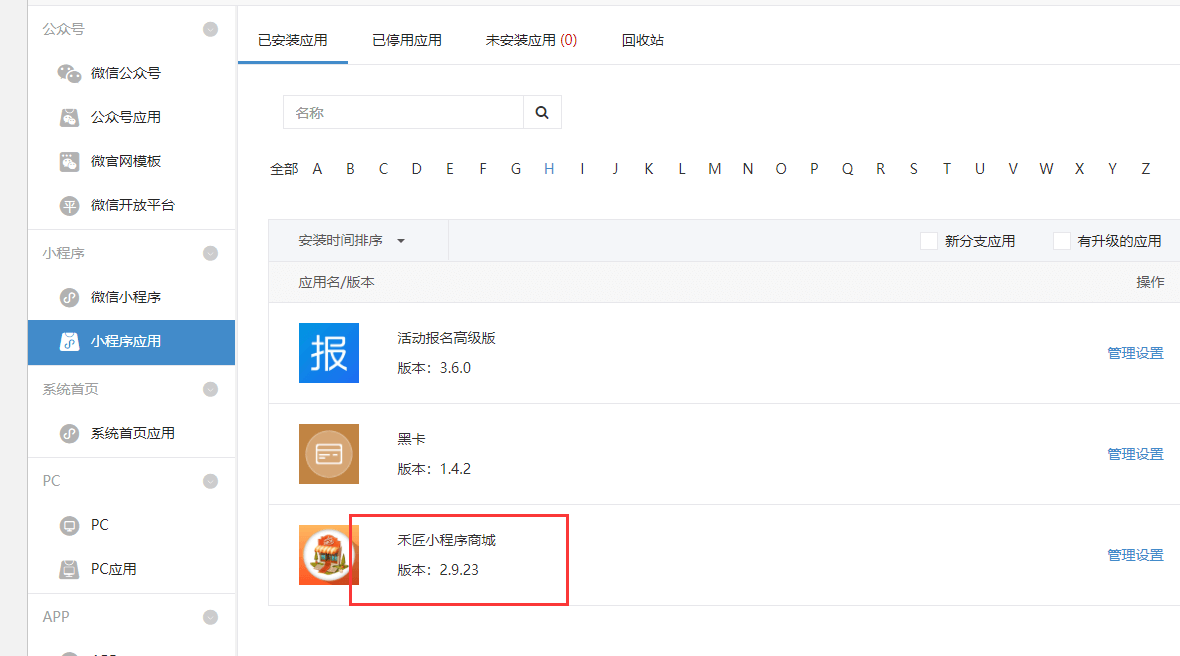Filter apps by letter H
1180x656 pixels.
[548, 169]
